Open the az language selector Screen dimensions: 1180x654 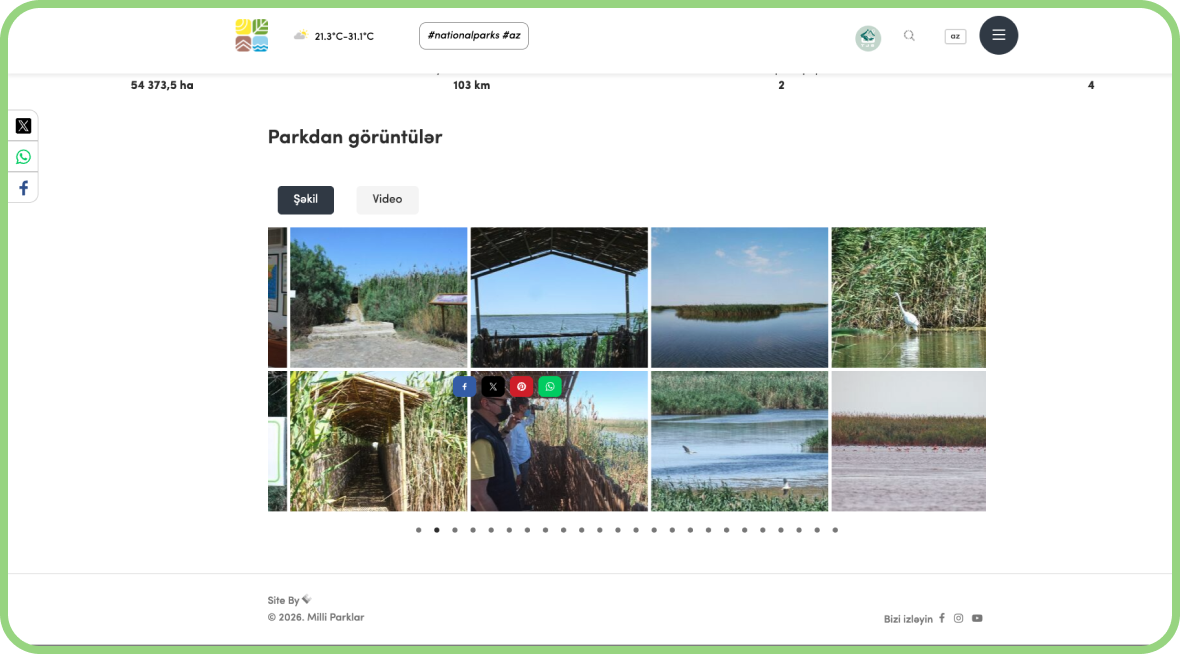coord(955,36)
